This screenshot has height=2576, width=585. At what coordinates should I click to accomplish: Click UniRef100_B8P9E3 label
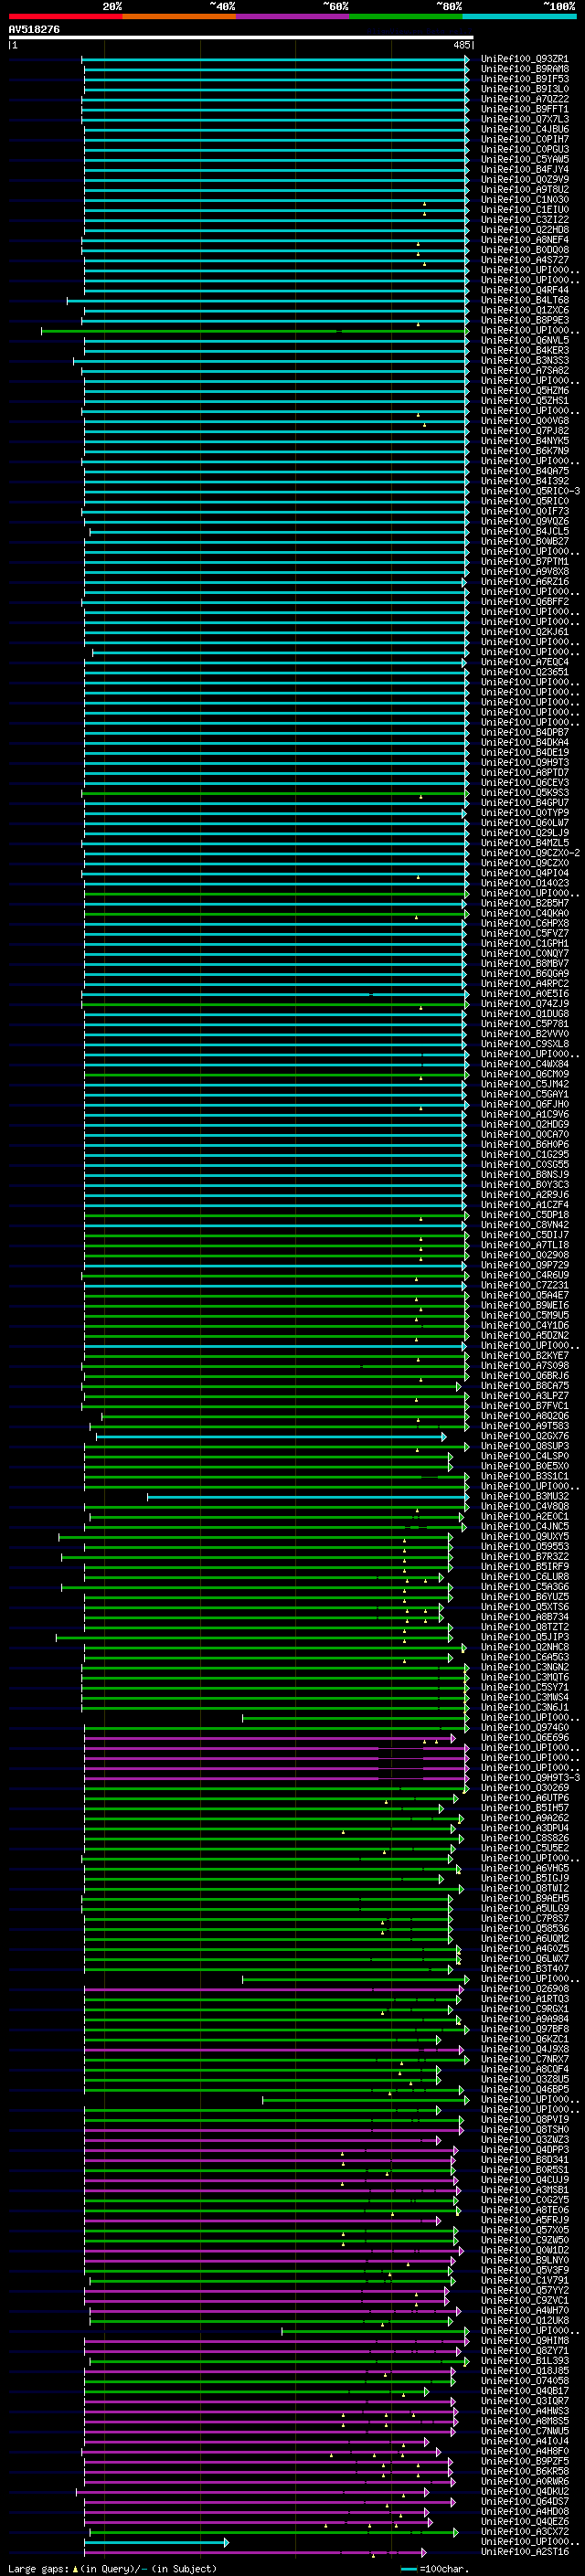tap(524, 320)
